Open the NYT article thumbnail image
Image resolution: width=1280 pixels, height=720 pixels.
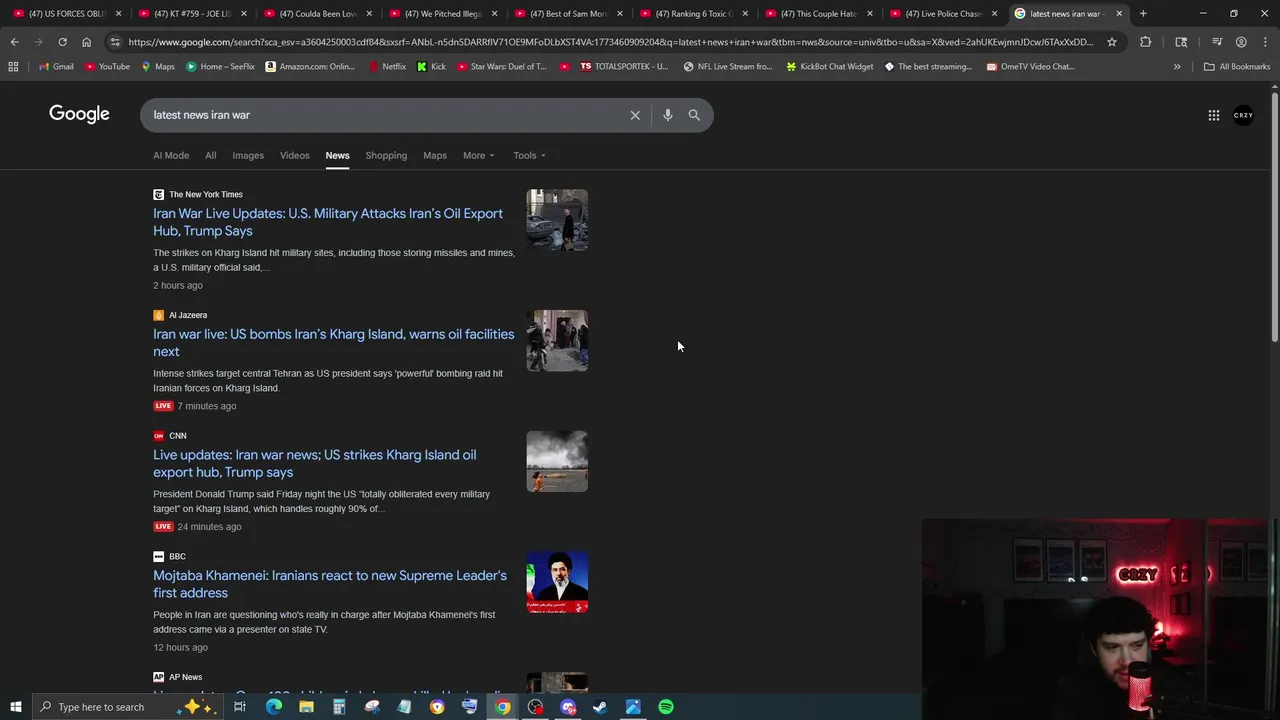point(557,220)
